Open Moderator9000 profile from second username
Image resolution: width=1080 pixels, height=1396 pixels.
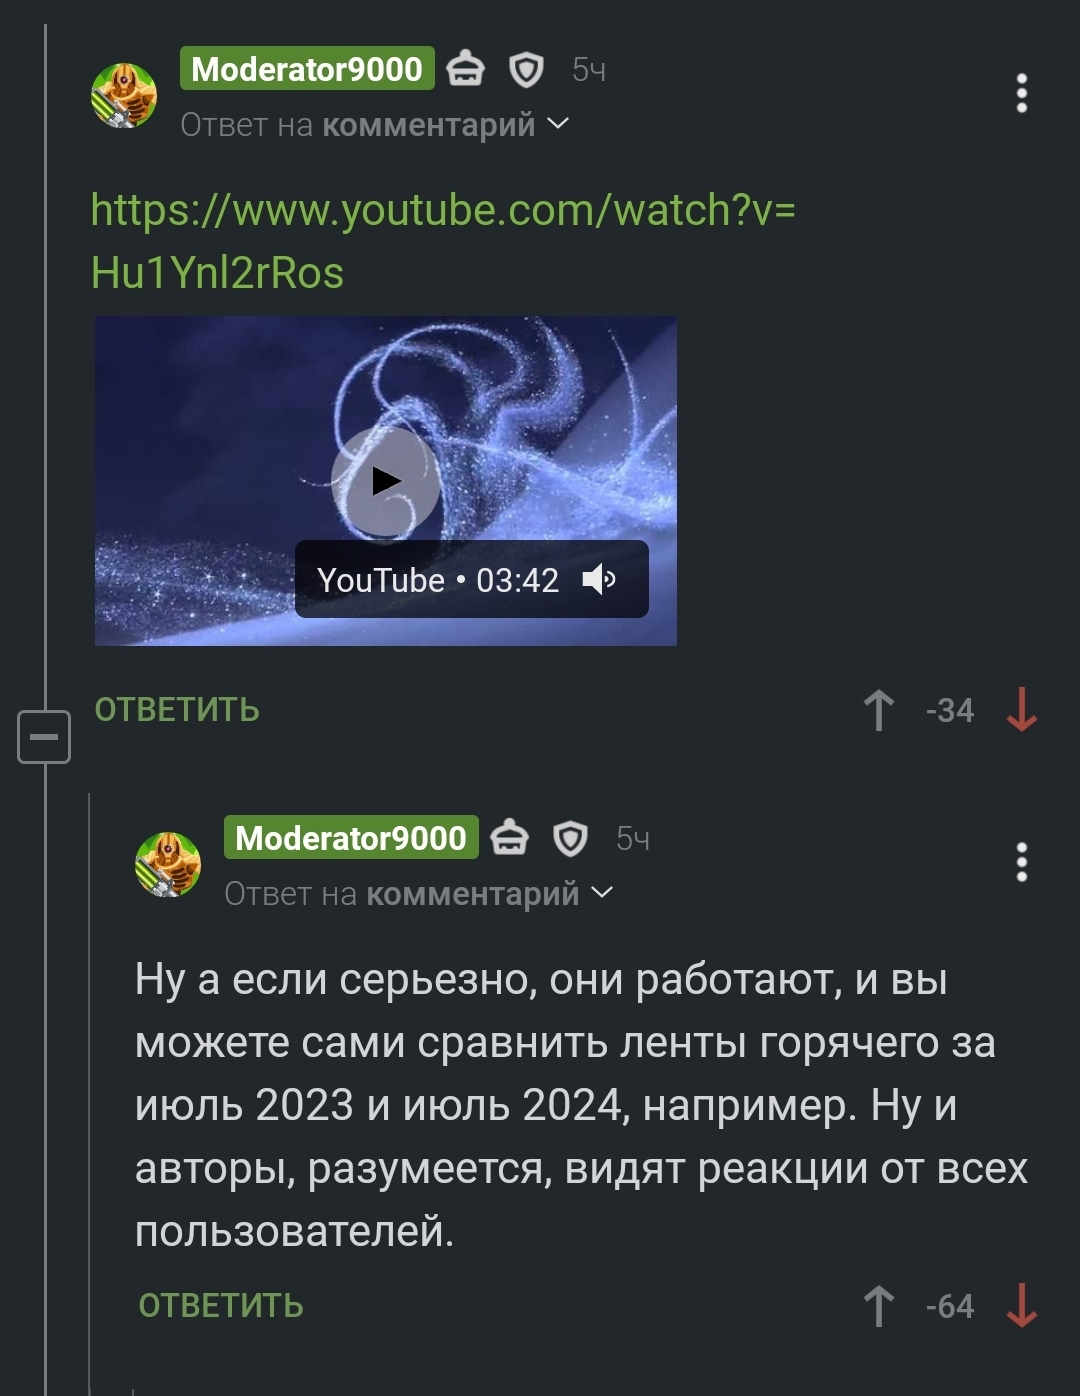click(x=351, y=838)
